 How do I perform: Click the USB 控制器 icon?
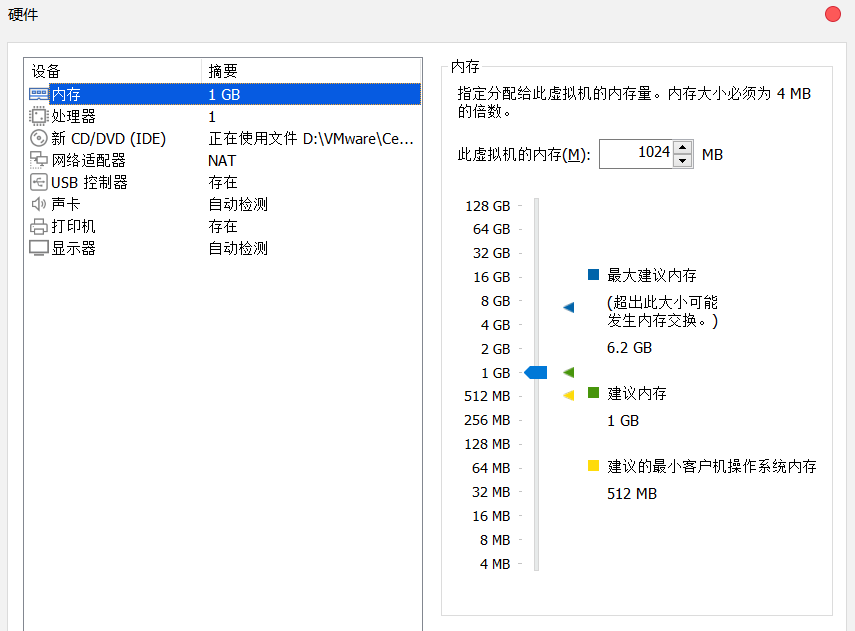[38, 182]
